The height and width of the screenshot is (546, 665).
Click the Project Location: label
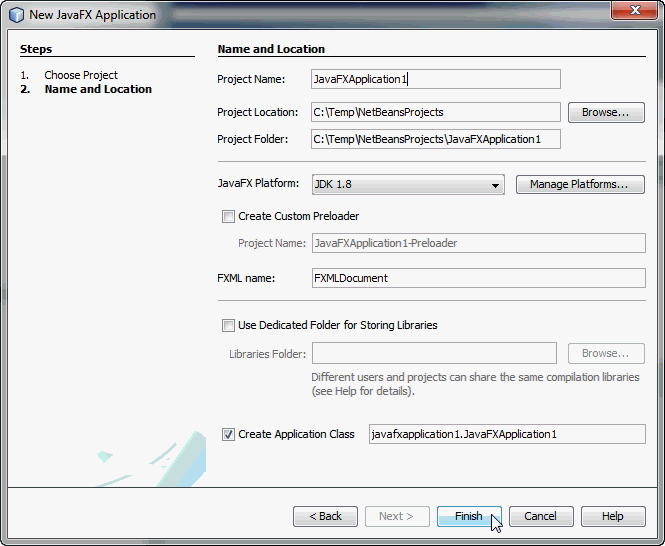(257, 112)
